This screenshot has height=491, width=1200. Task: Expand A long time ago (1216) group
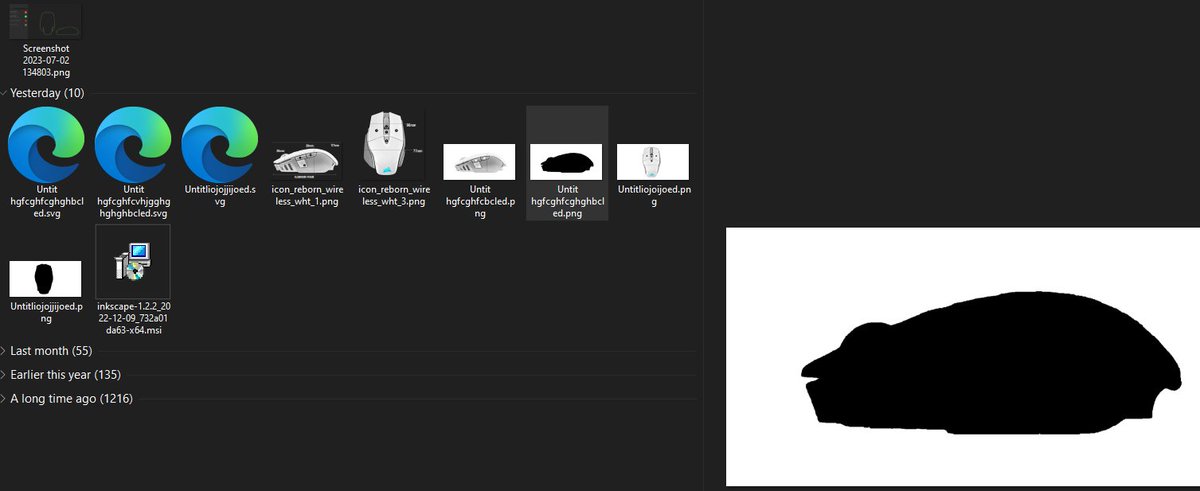click(x=4, y=399)
